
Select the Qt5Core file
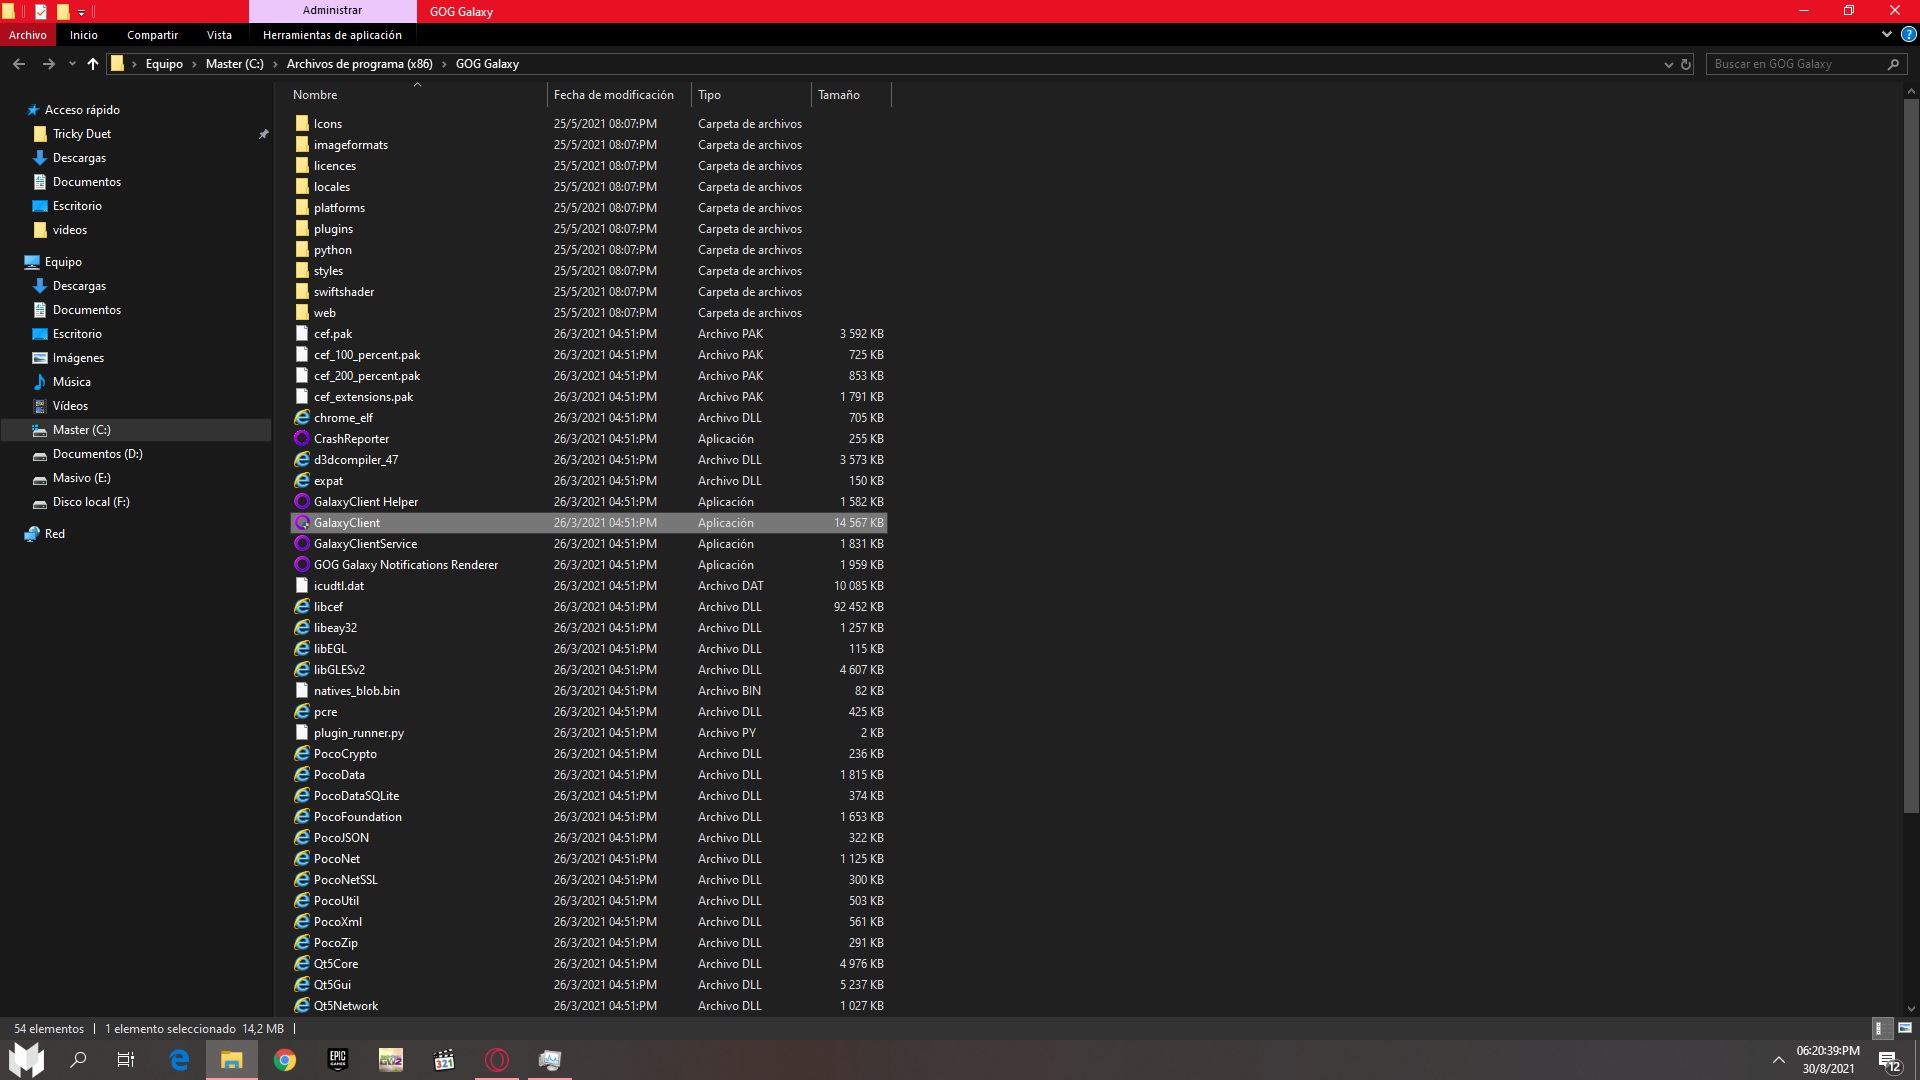pyautogui.click(x=336, y=964)
